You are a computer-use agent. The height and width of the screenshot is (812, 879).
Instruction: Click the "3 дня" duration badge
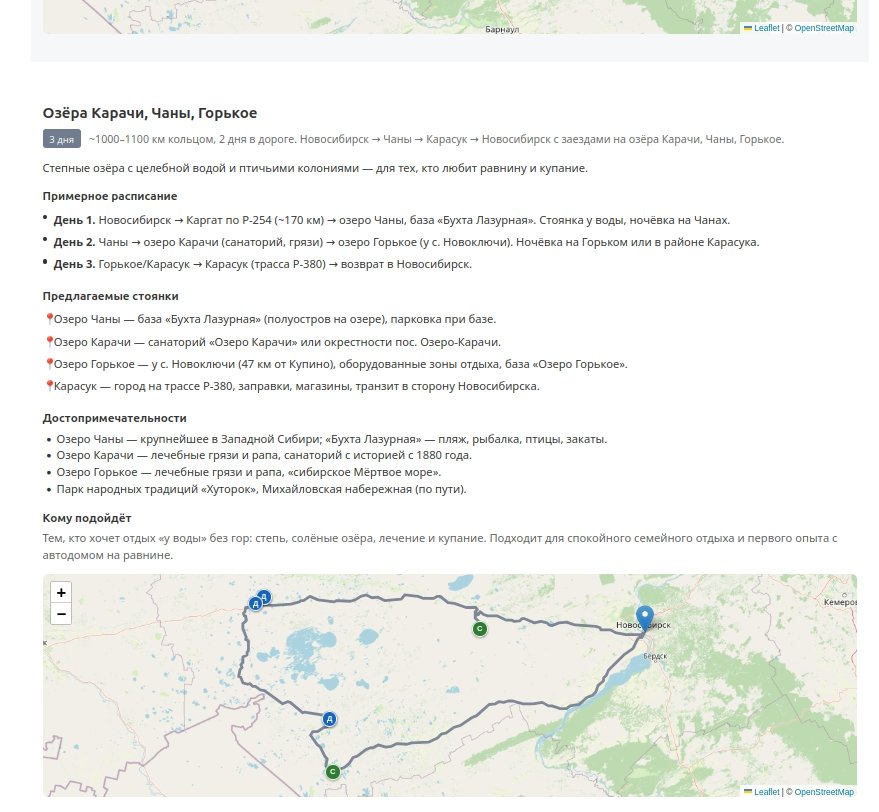click(x=61, y=139)
